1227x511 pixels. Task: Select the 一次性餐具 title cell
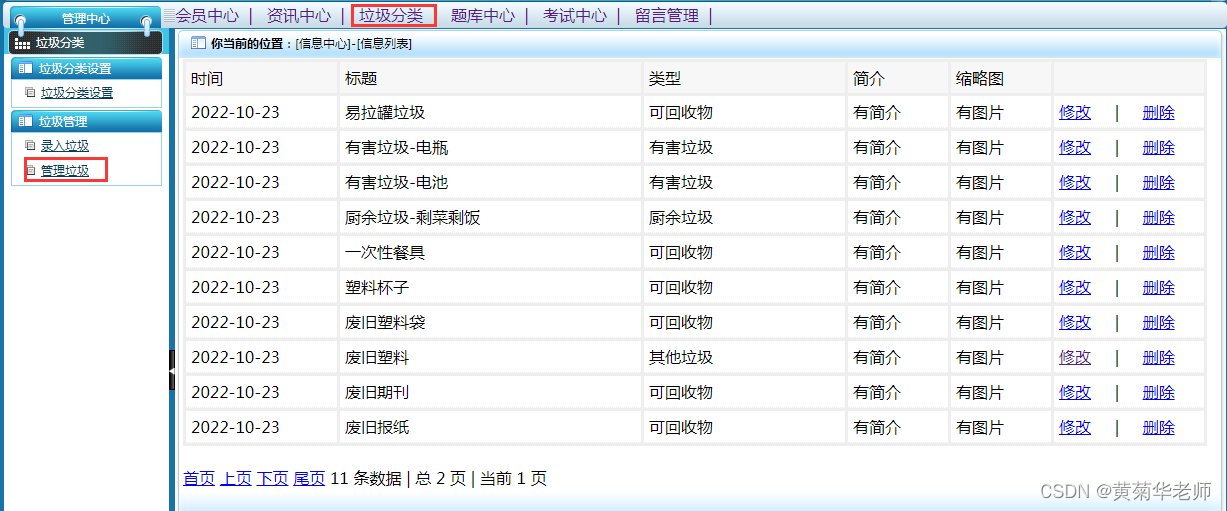491,253
